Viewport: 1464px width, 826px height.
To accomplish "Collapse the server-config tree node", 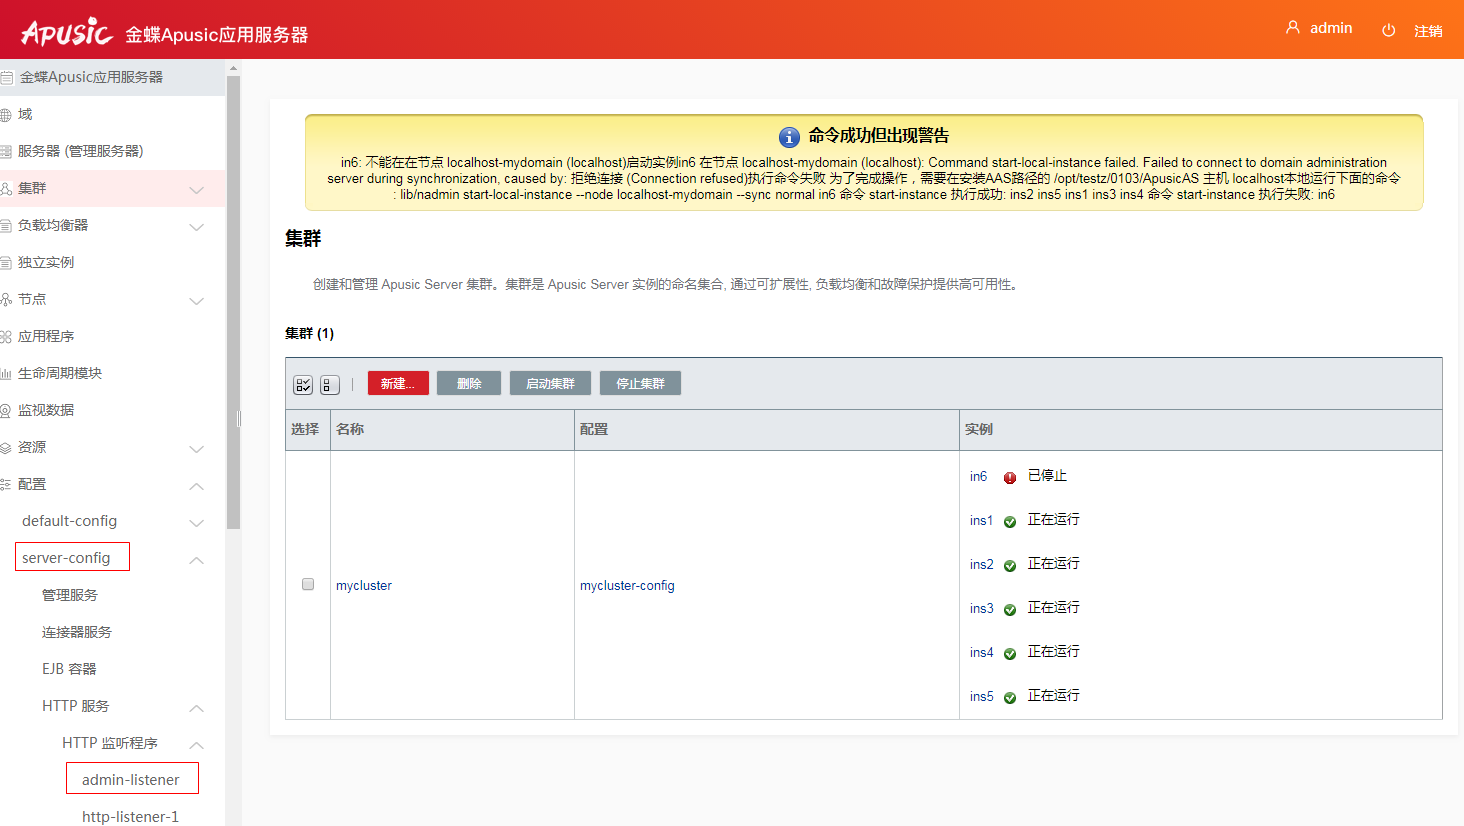I will click(196, 560).
